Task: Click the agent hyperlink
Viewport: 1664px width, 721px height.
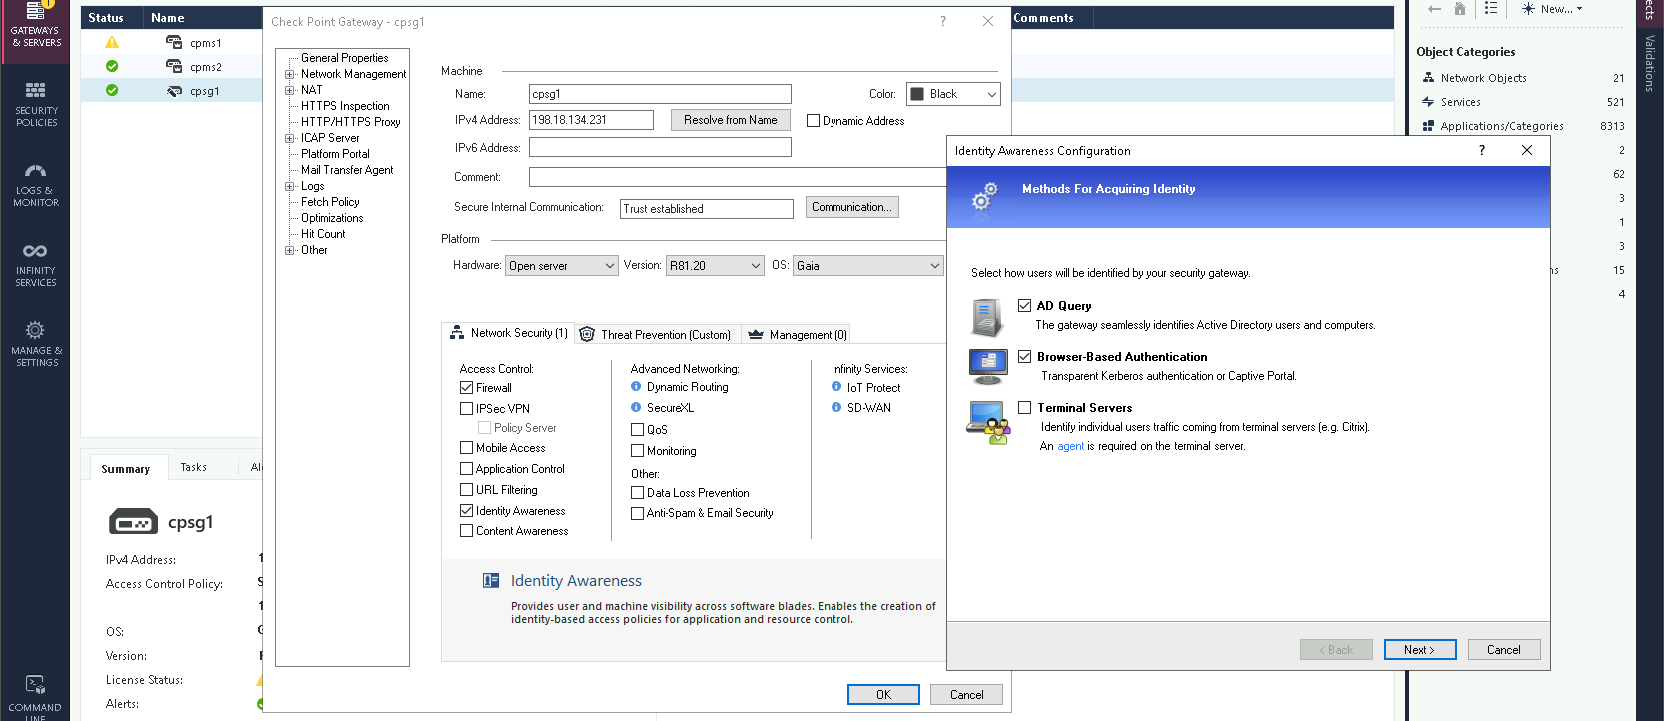Action: point(1070,447)
